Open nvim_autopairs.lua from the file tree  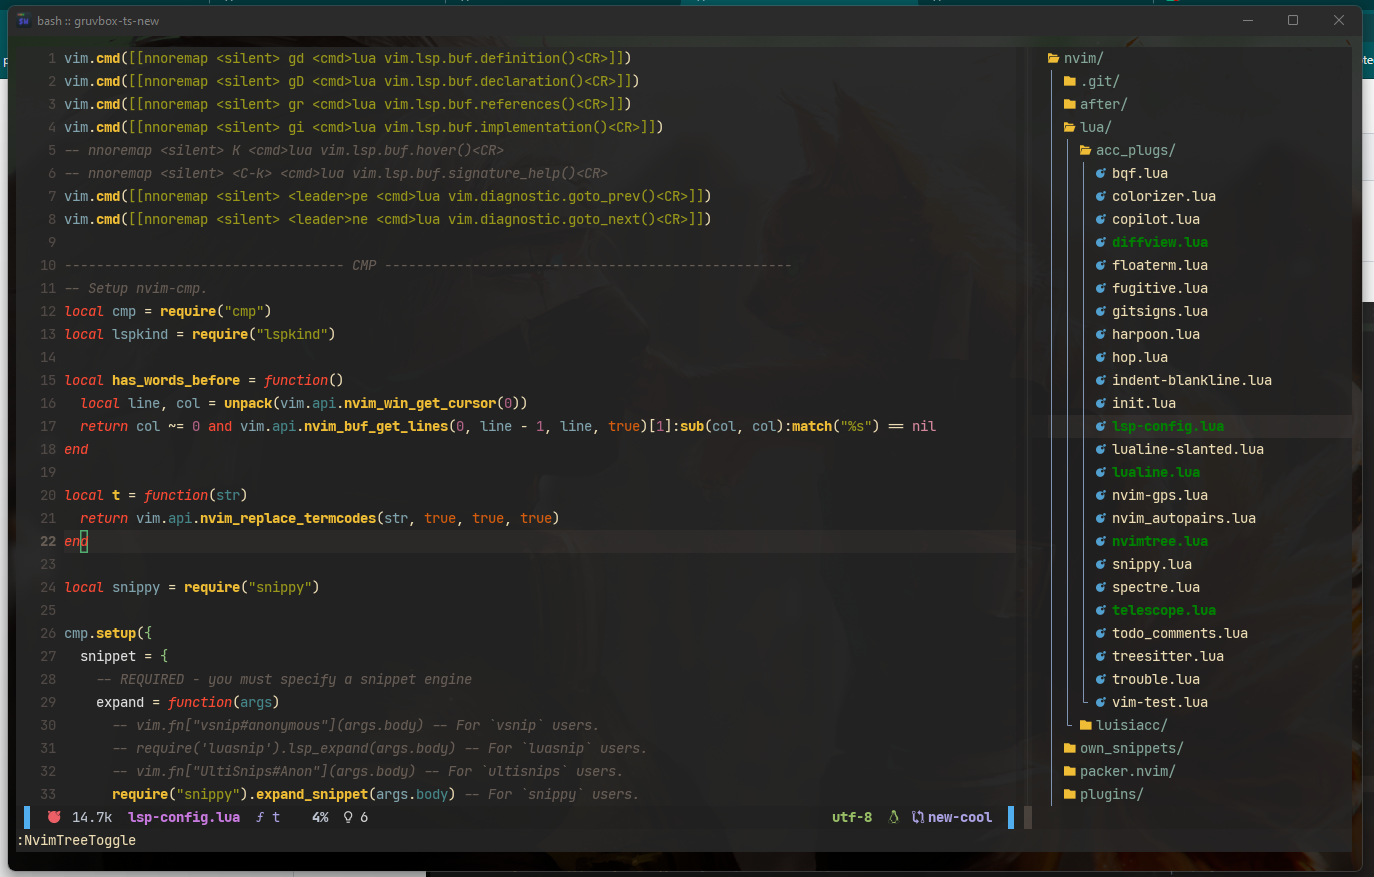1184,518
